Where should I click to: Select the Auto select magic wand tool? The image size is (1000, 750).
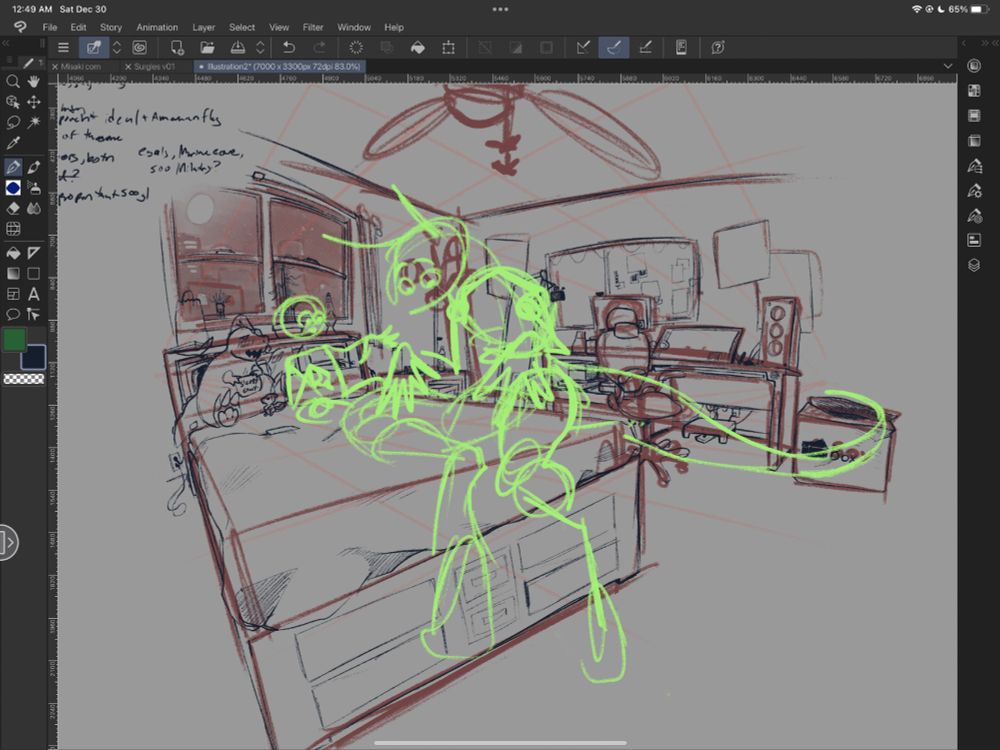[x=33, y=122]
